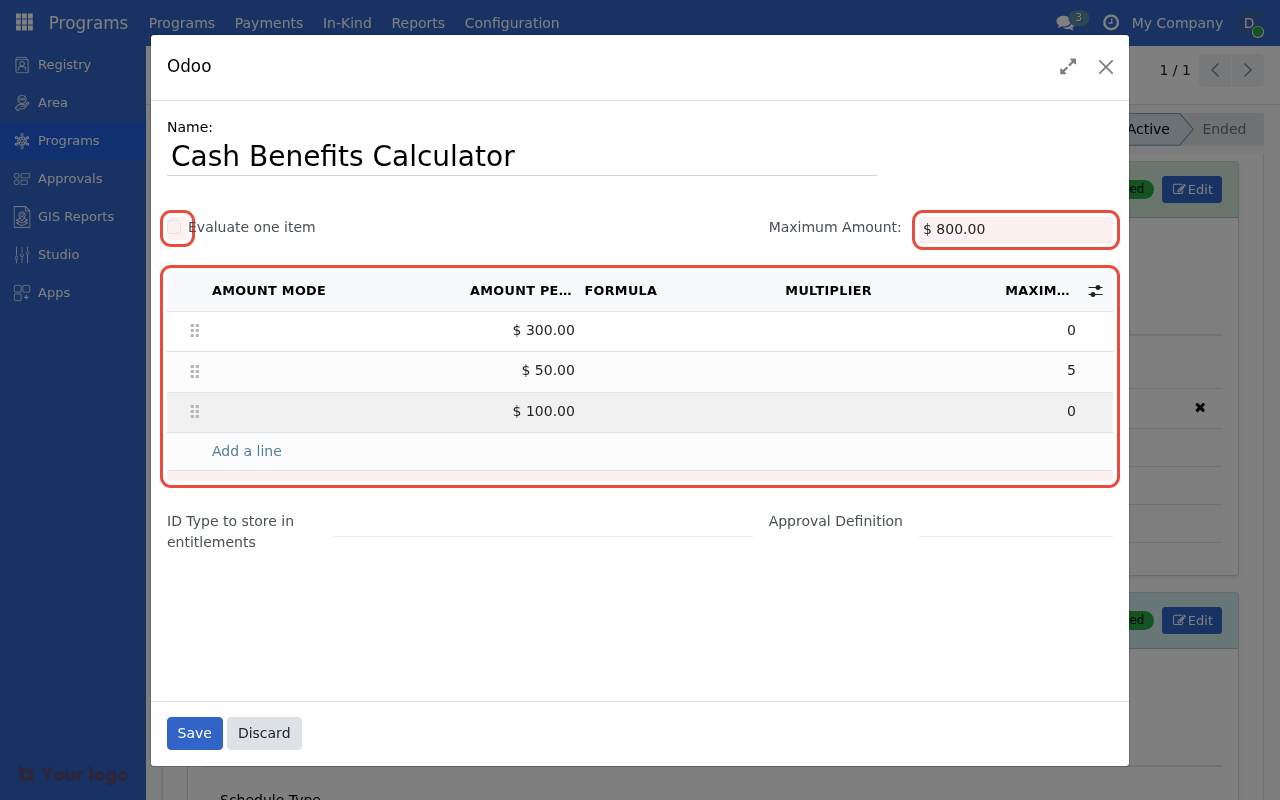1280x800 pixels.
Task: Open the Area section in sidebar
Action: click(x=50, y=102)
